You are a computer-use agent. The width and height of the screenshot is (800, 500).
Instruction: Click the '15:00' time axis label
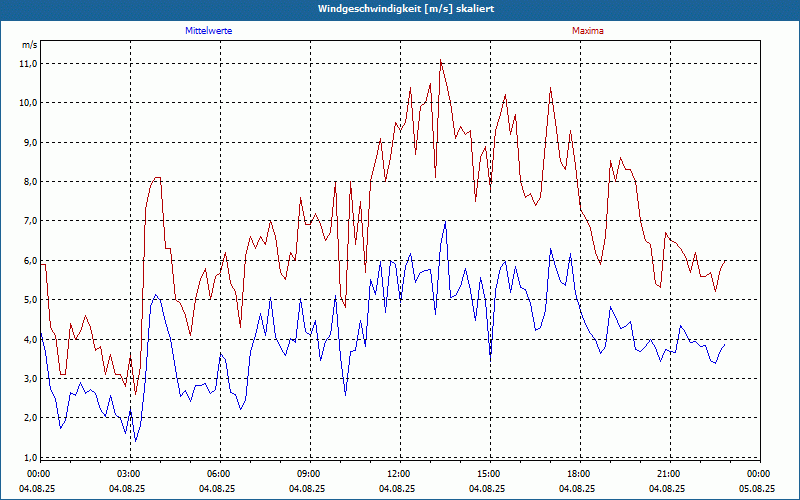(x=489, y=474)
